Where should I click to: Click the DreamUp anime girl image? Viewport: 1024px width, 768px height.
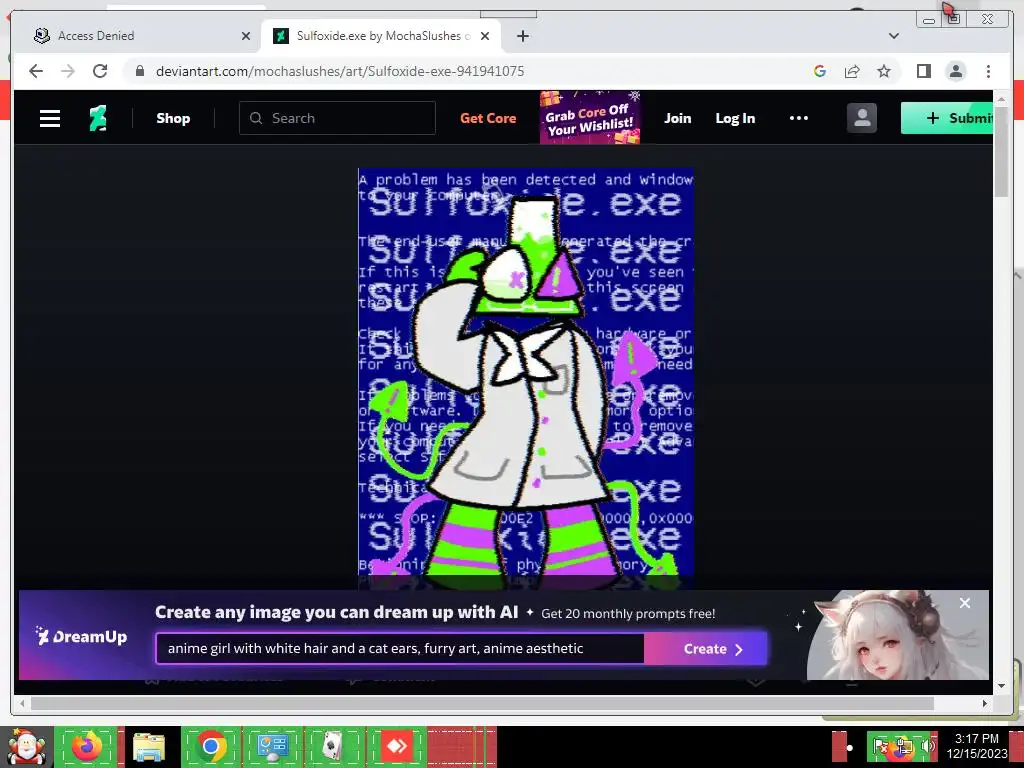[x=898, y=635]
